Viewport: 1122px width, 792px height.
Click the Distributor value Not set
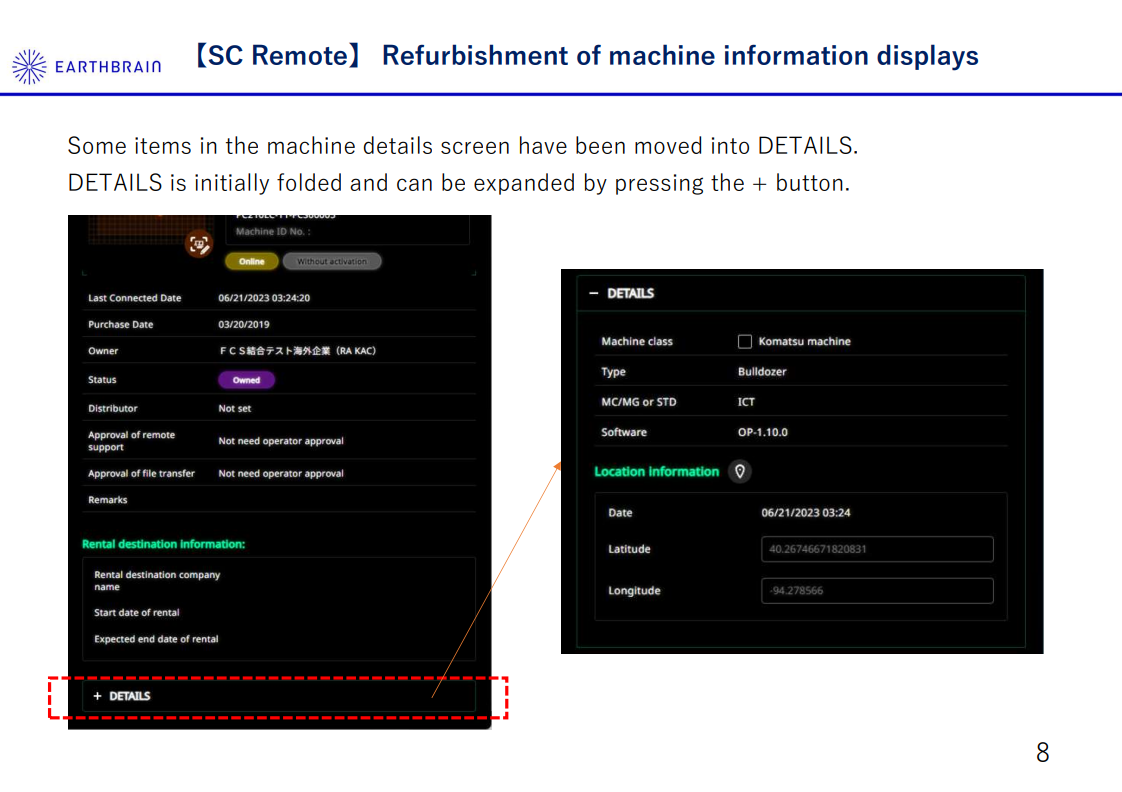point(235,409)
